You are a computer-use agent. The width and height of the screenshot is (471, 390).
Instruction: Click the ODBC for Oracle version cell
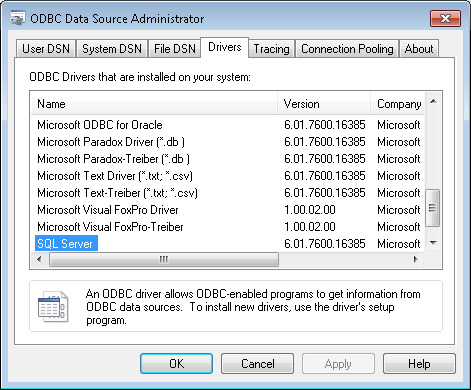point(325,125)
